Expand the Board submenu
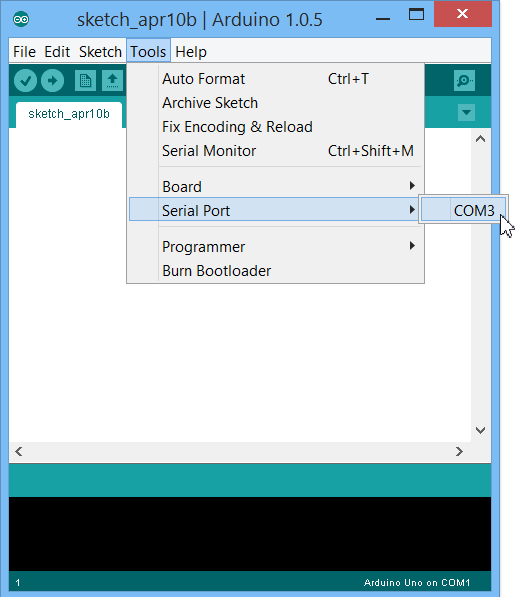 coord(276,187)
